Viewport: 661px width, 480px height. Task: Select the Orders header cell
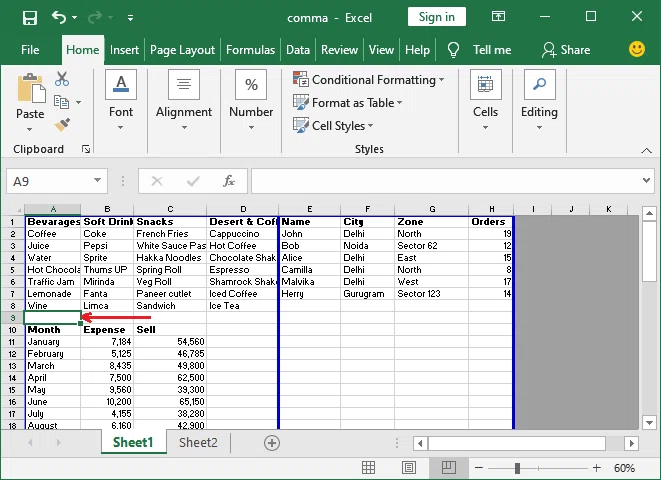[x=491, y=222]
